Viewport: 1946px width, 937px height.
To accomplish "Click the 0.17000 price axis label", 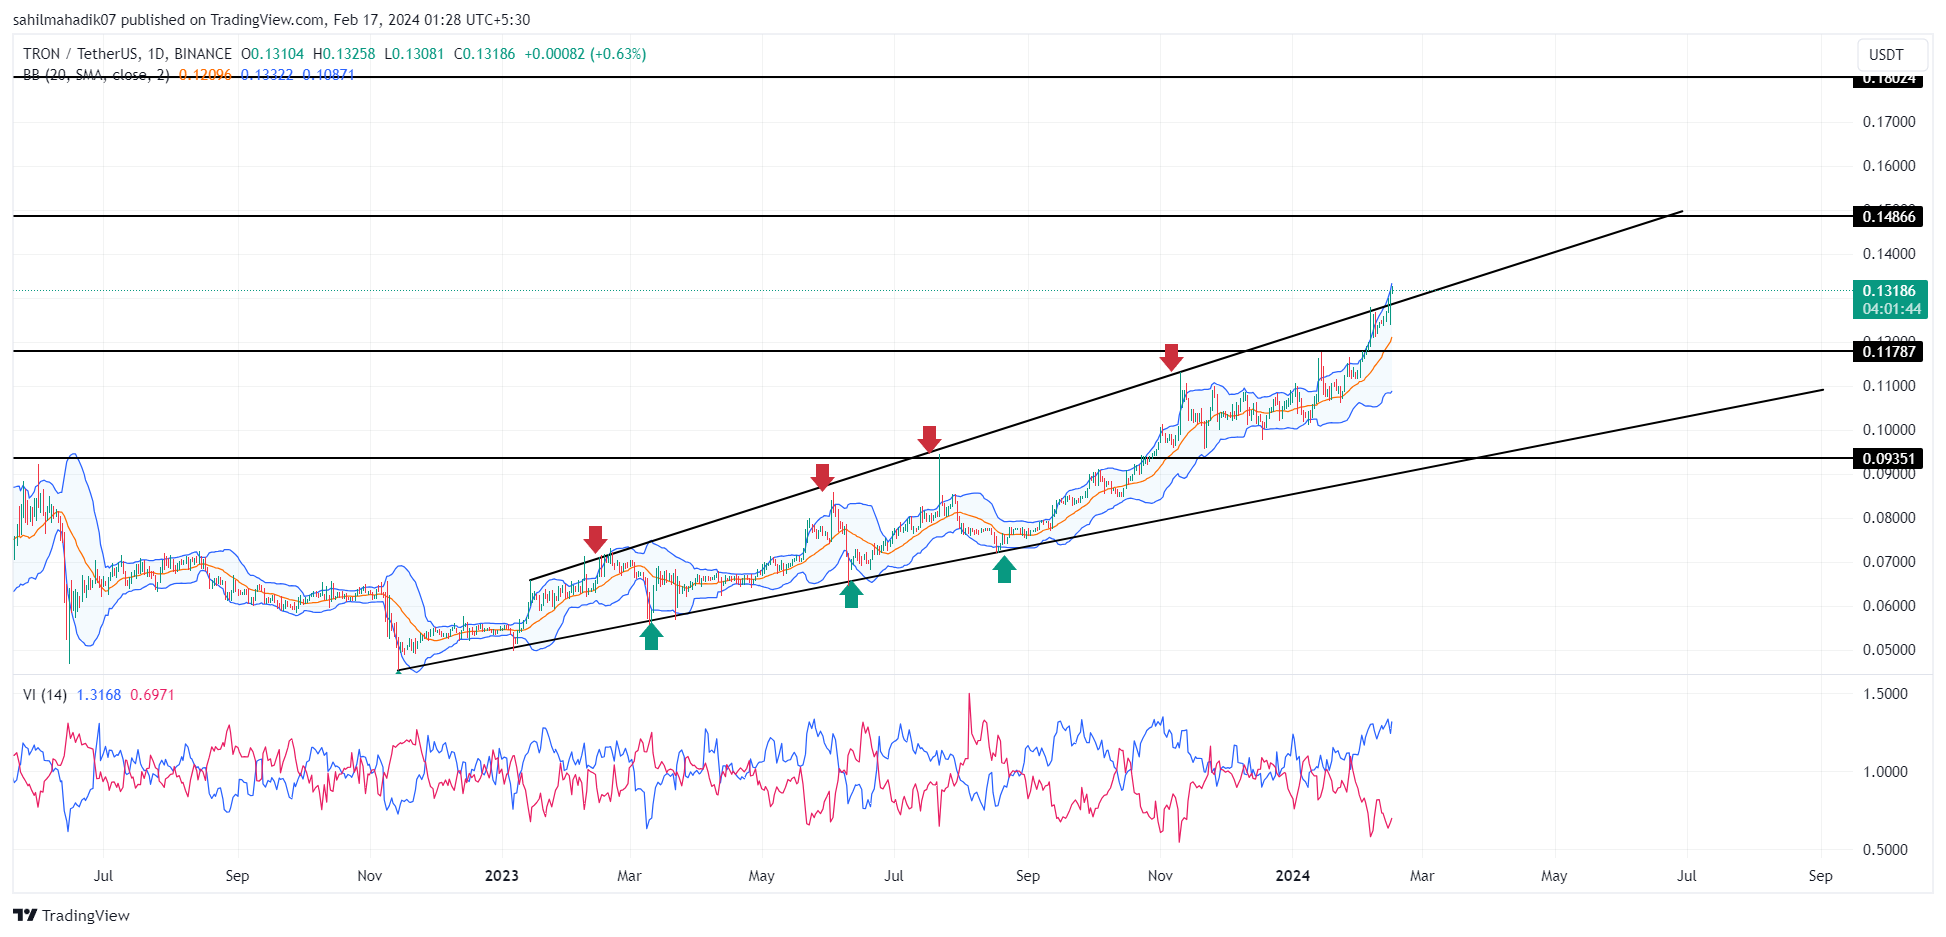I will tap(1889, 122).
